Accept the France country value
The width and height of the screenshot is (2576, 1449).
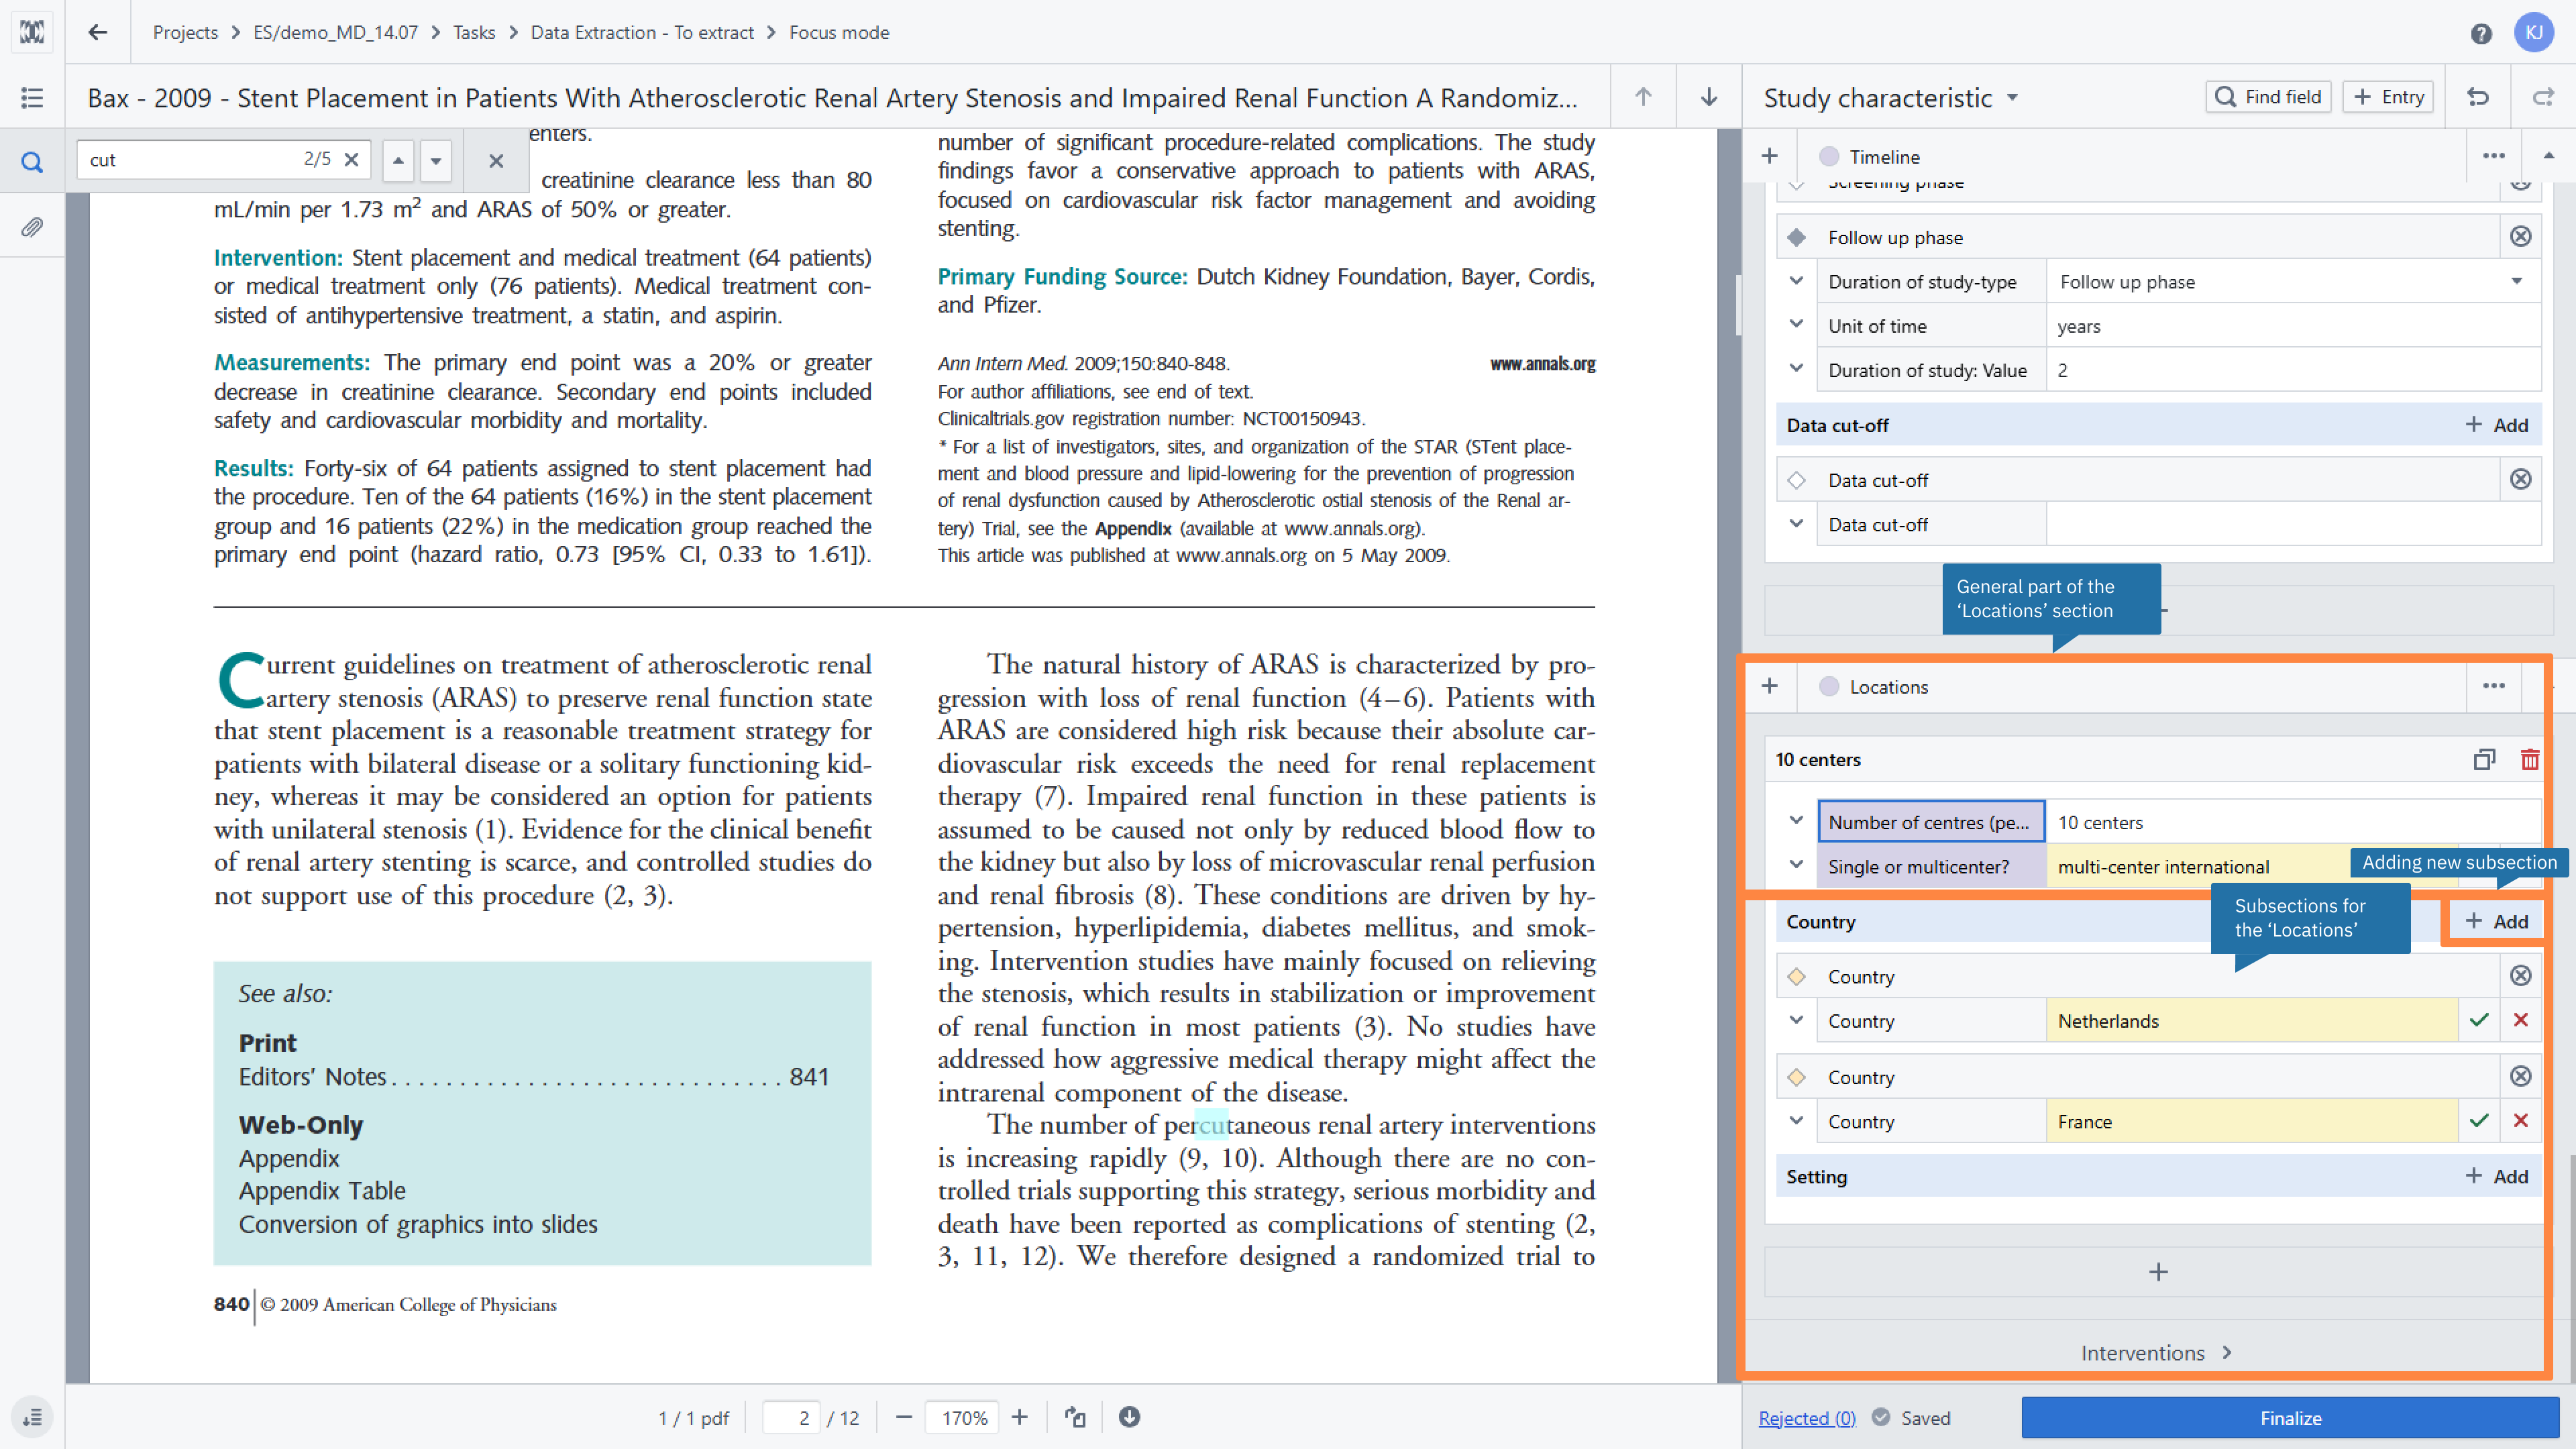2479,1121
